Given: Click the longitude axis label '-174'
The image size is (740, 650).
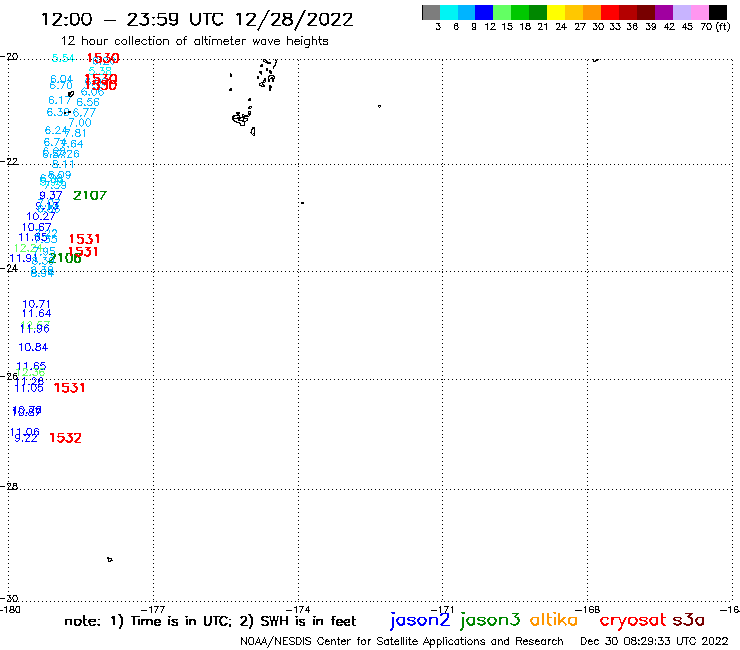Looking at the screenshot, I should click(x=298, y=610).
